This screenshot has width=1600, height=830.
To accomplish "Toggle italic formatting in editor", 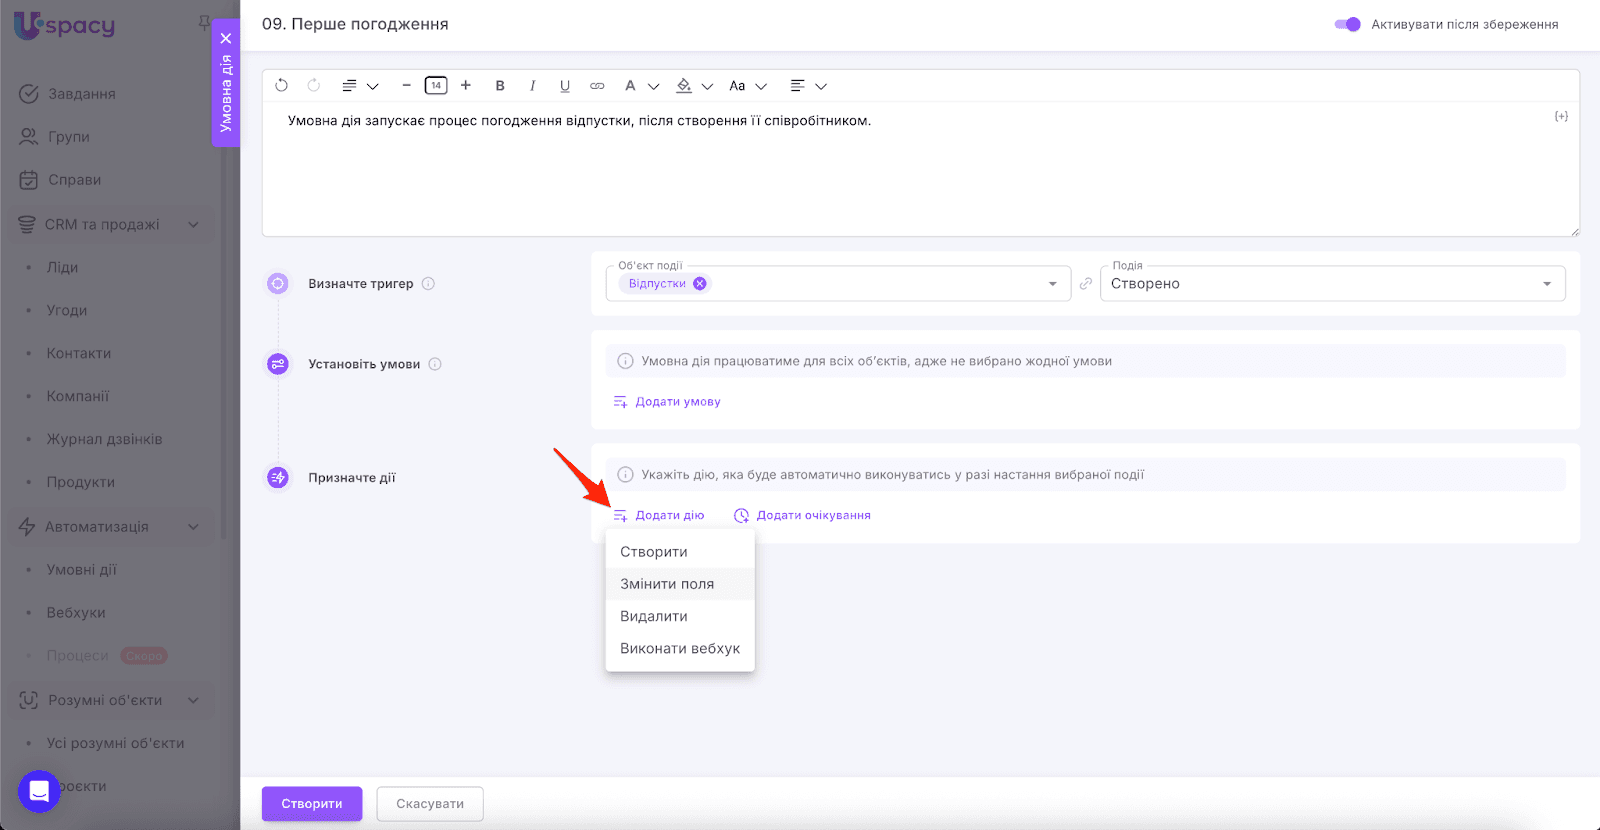I will coord(532,86).
